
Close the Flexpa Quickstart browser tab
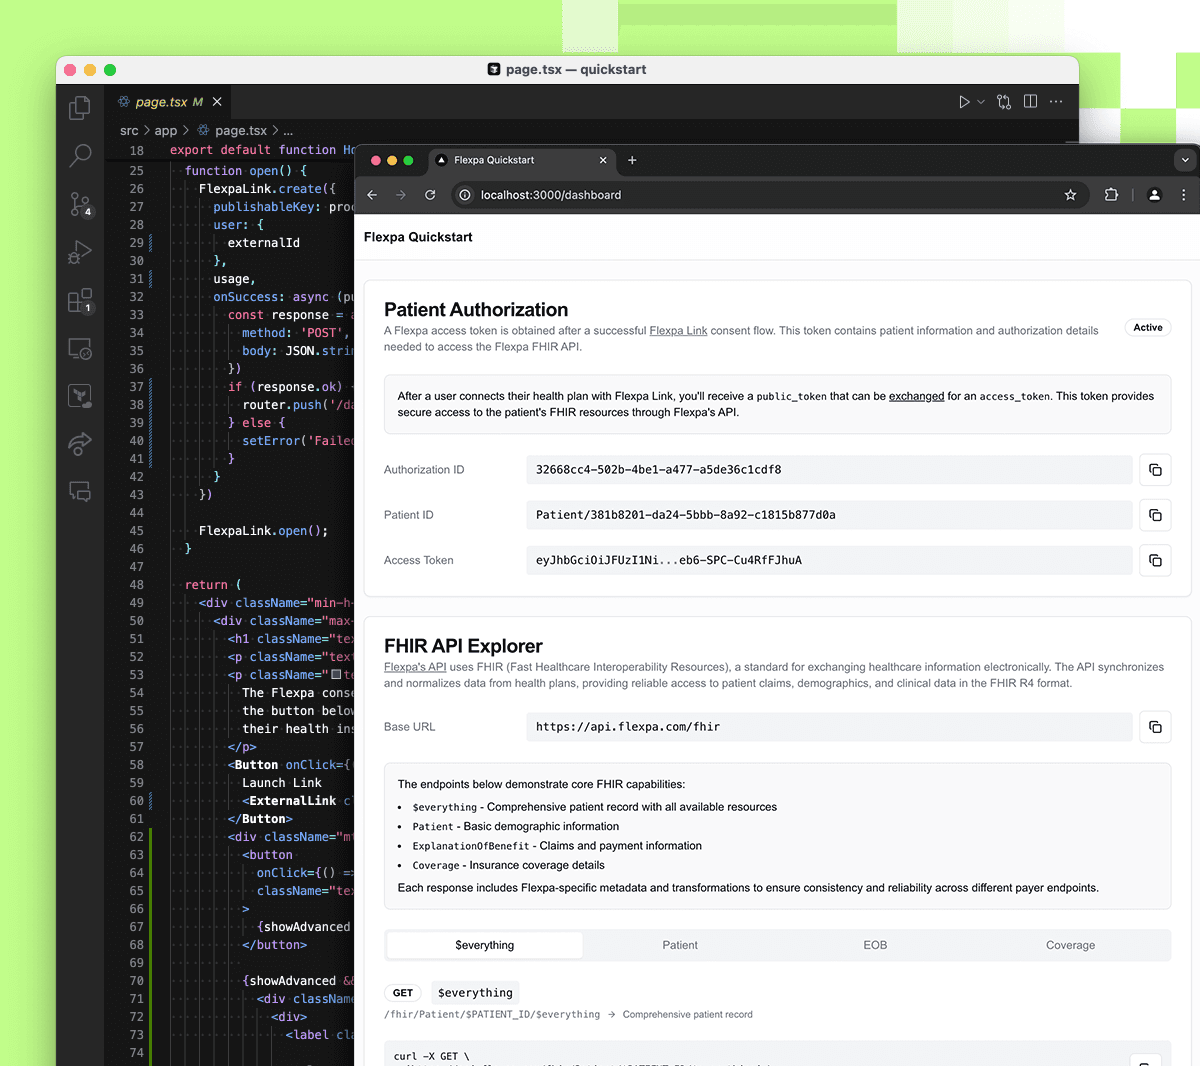tap(603, 160)
